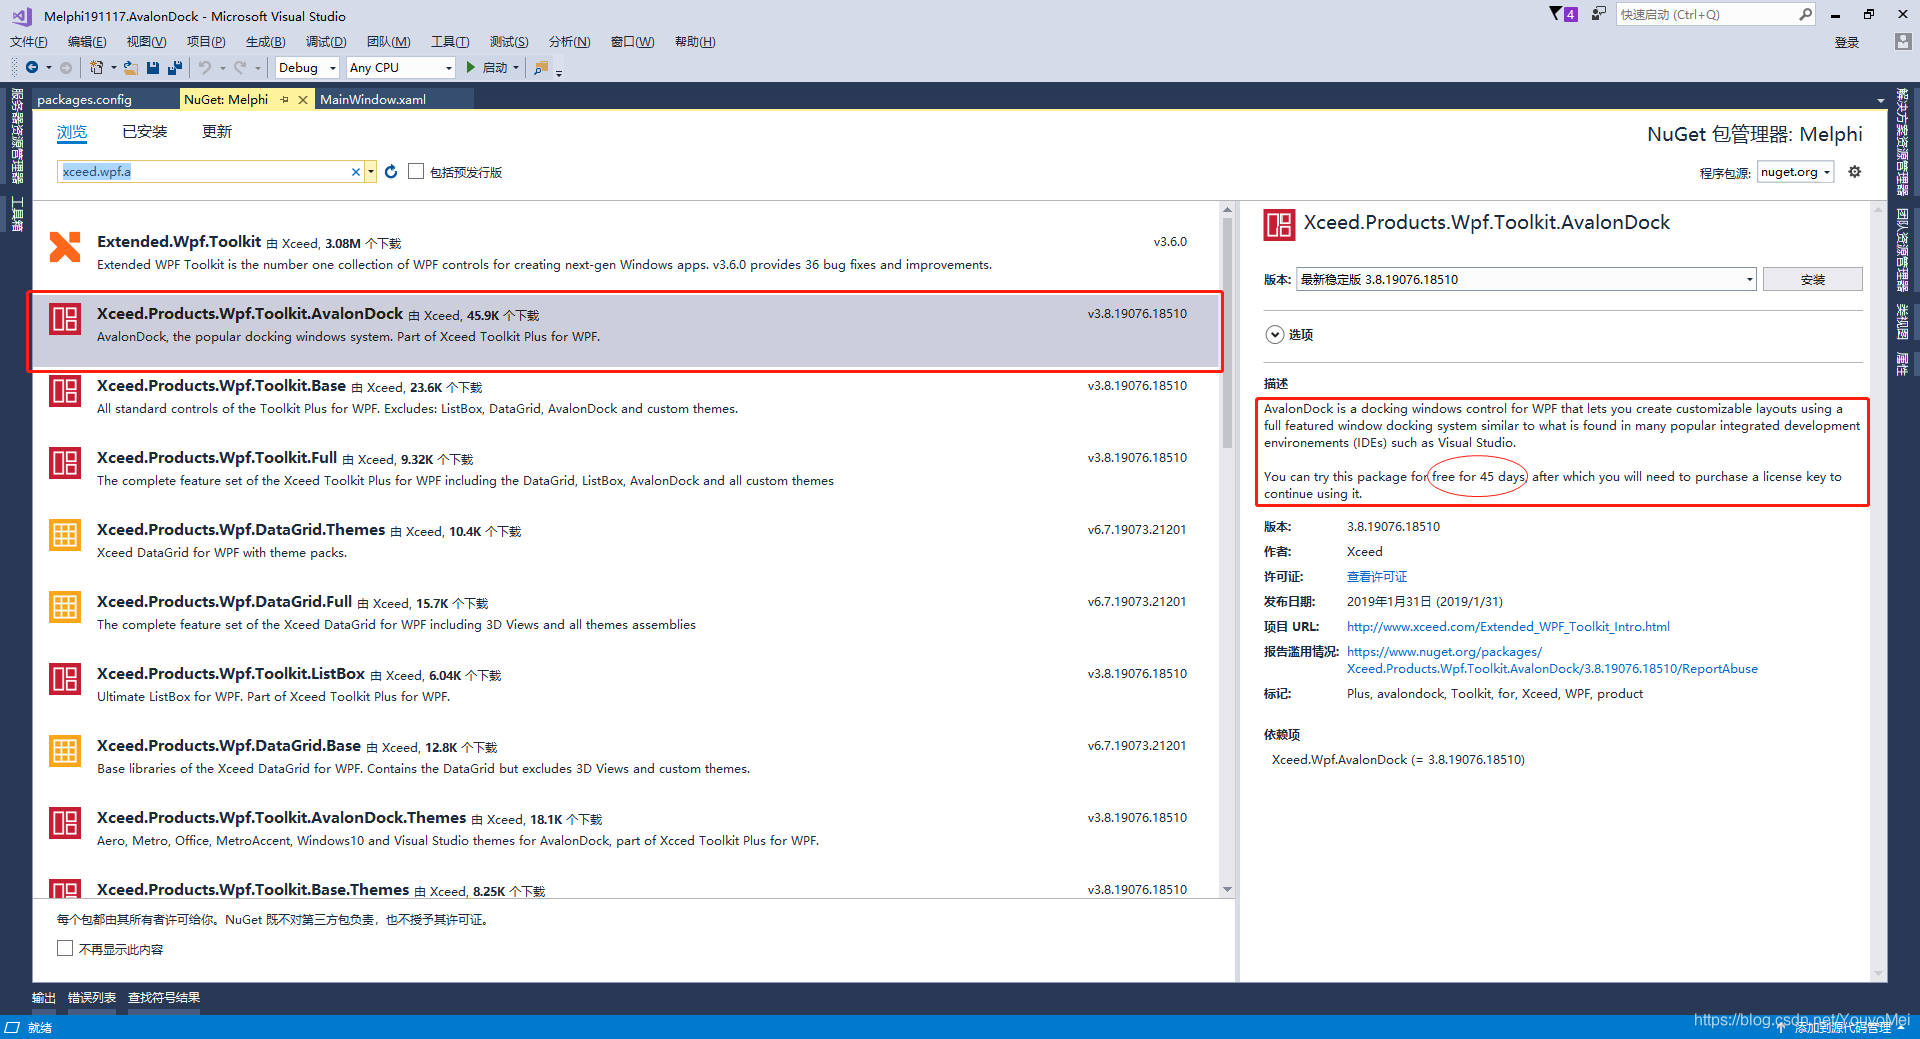1920x1039 pixels.
Task: Close the NuGet: Melphi tab
Action: [303, 99]
